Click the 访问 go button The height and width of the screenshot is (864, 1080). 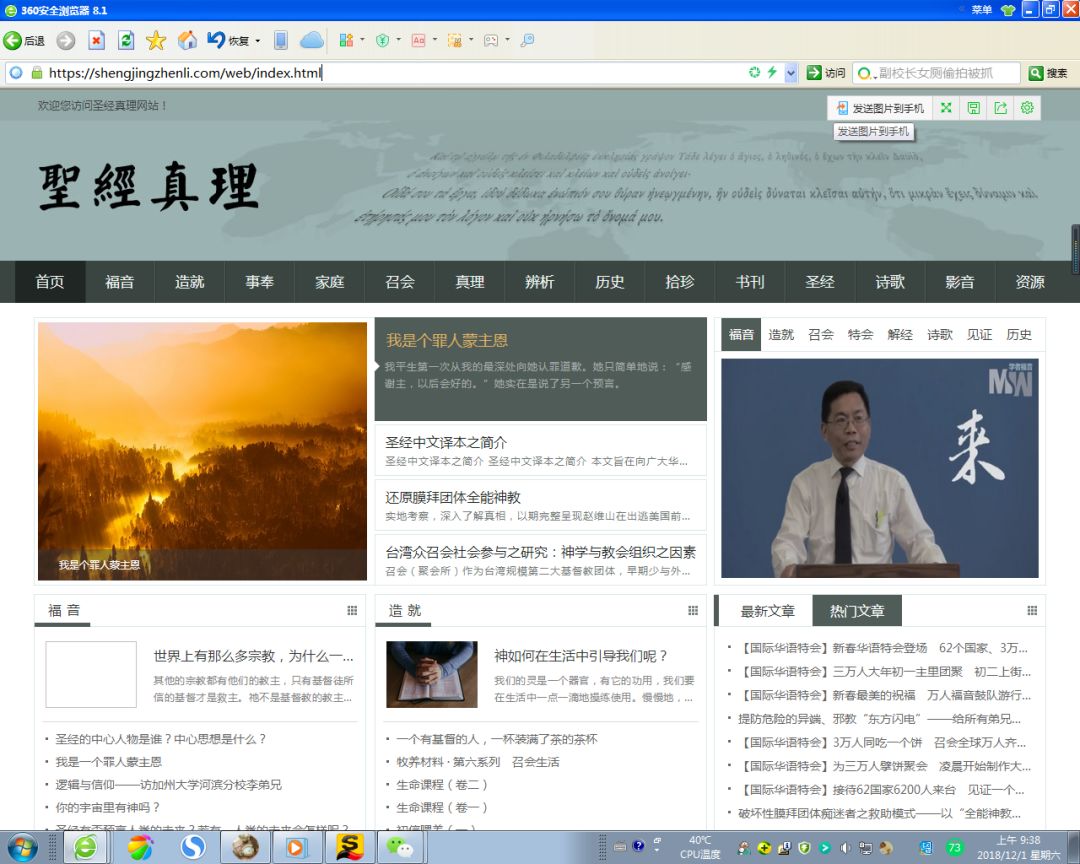point(827,72)
